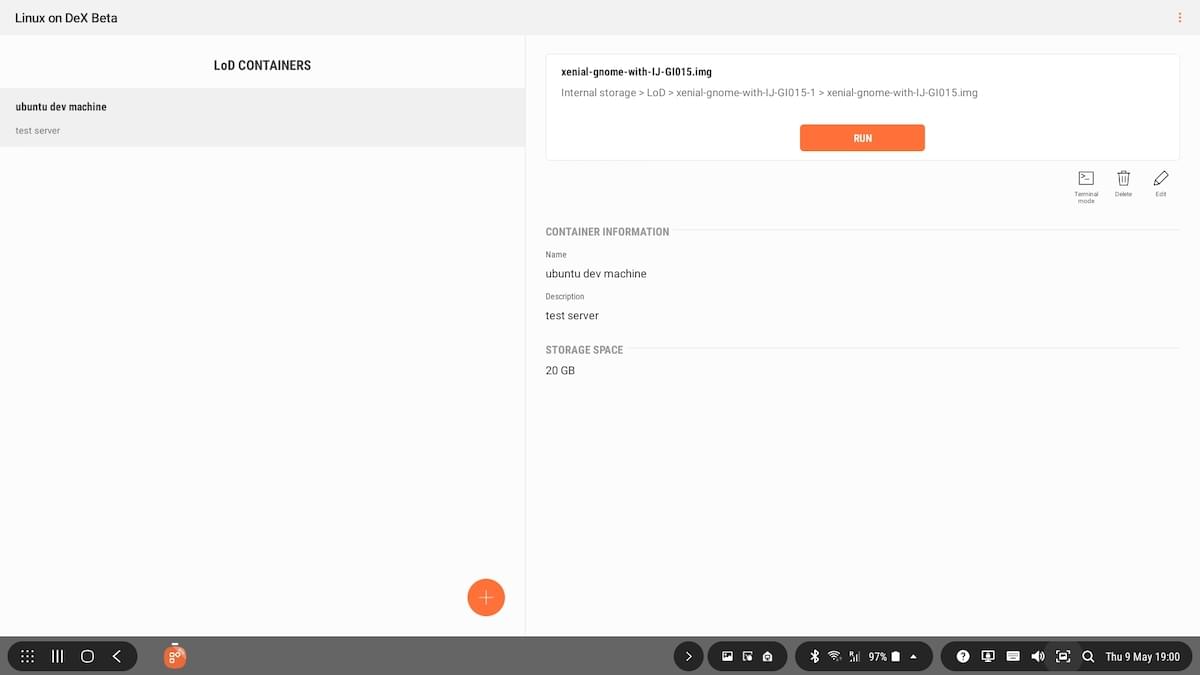1200x675 pixels.
Task: Click the description value test server
Action: (x=572, y=315)
